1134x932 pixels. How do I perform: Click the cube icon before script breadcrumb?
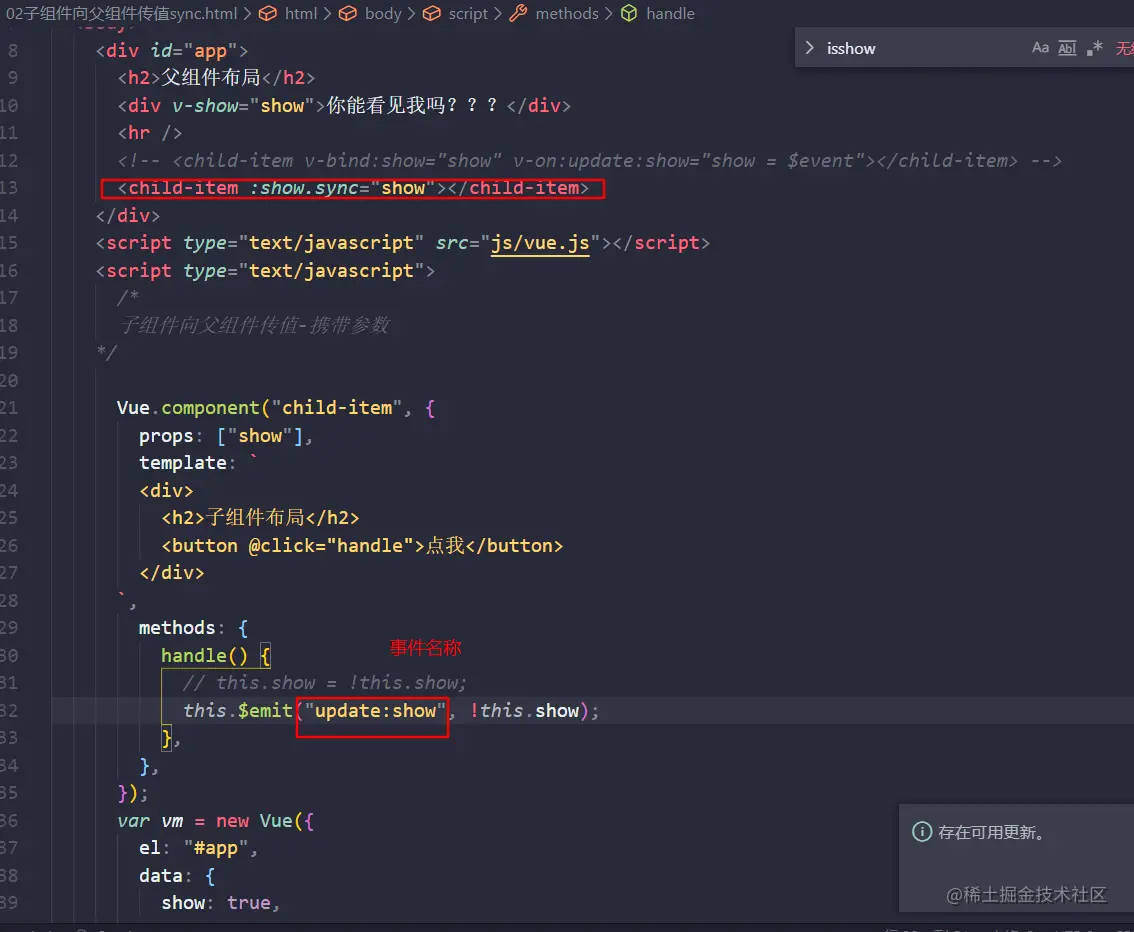(432, 13)
